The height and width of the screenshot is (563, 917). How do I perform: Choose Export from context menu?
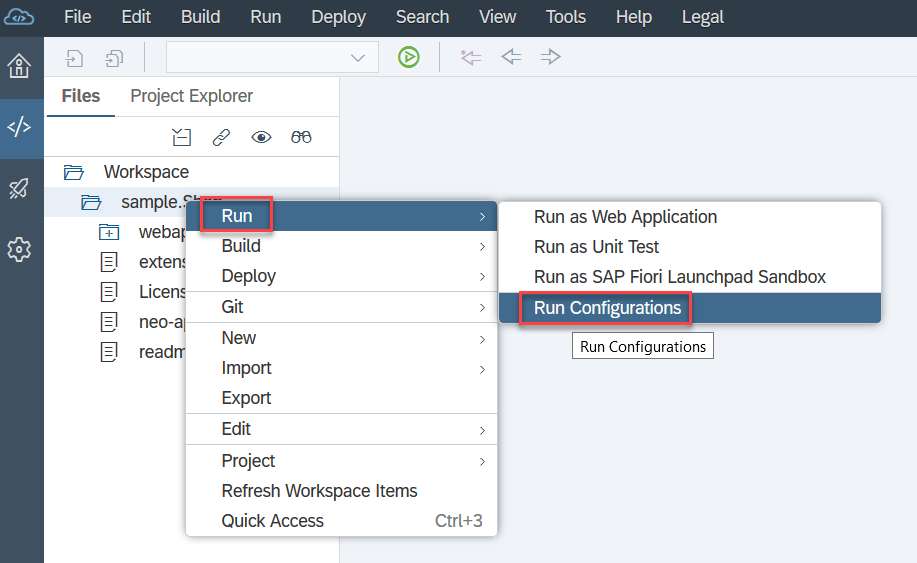click(341, 398)
